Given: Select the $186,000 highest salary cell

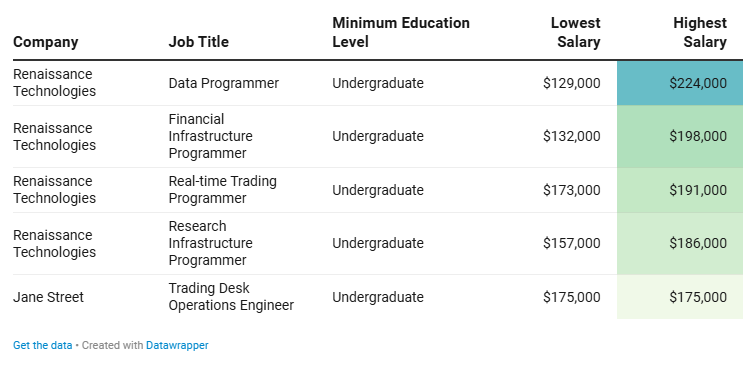Looking at the screenshot, I should 680,243.
